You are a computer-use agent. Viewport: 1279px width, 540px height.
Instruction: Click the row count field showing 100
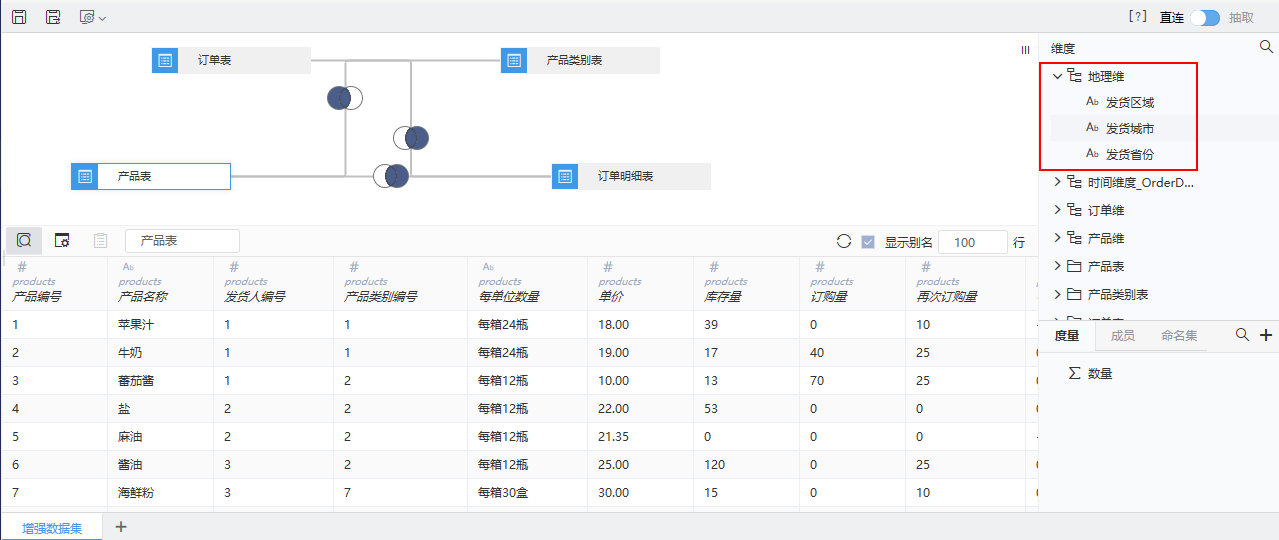973,242
